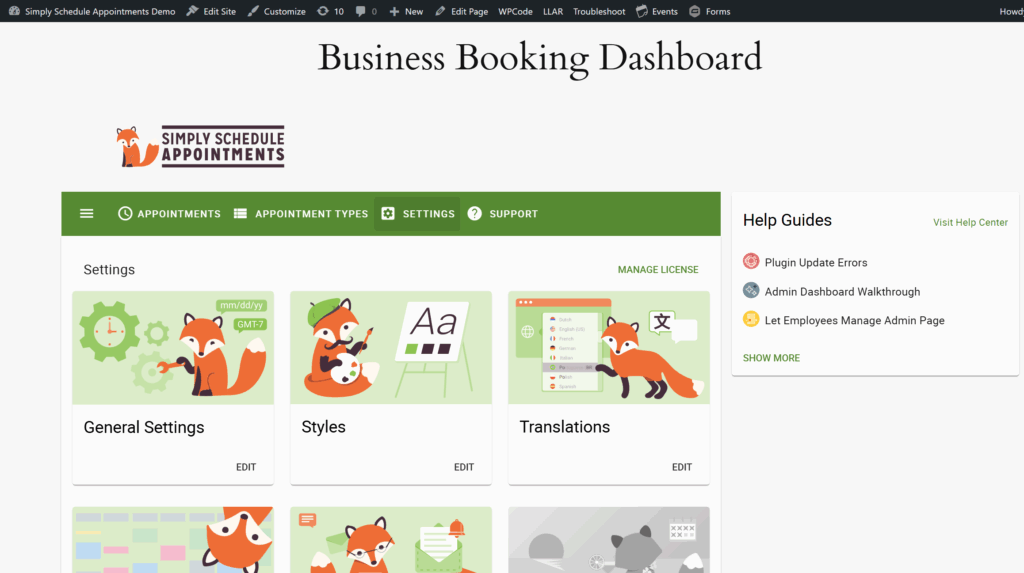Viewport: 1024px width, 573px height.
Task: Open WPCode in the admin bar
Action: tap(515, 11)
